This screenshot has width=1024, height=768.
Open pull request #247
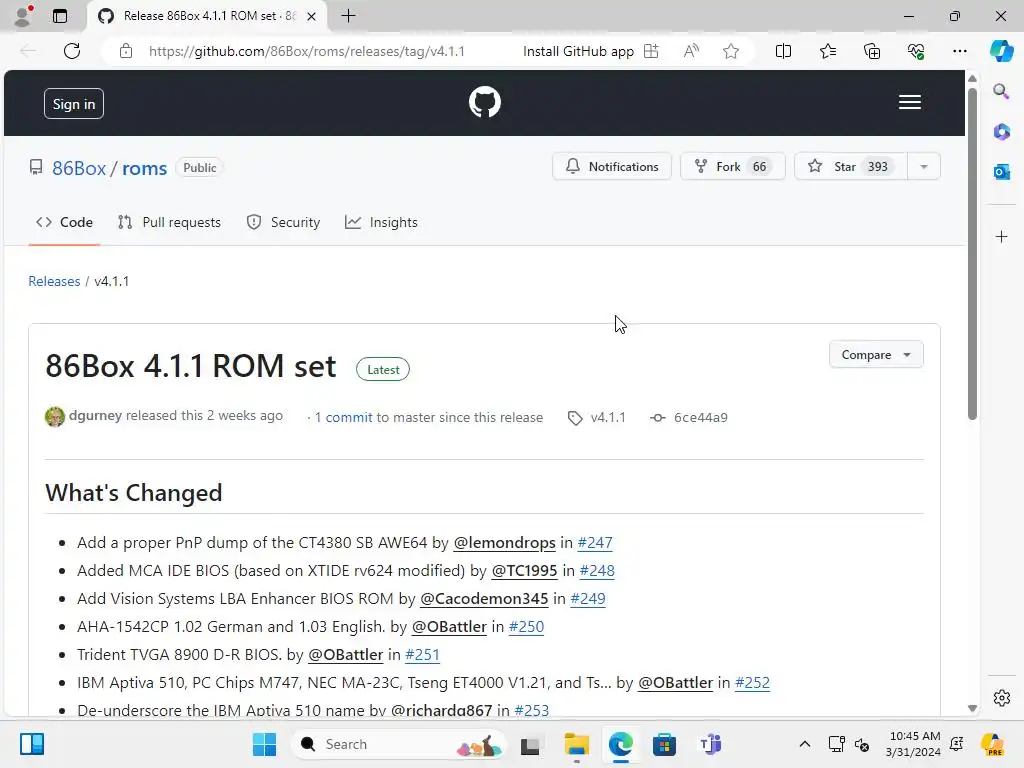coord(595,543)
